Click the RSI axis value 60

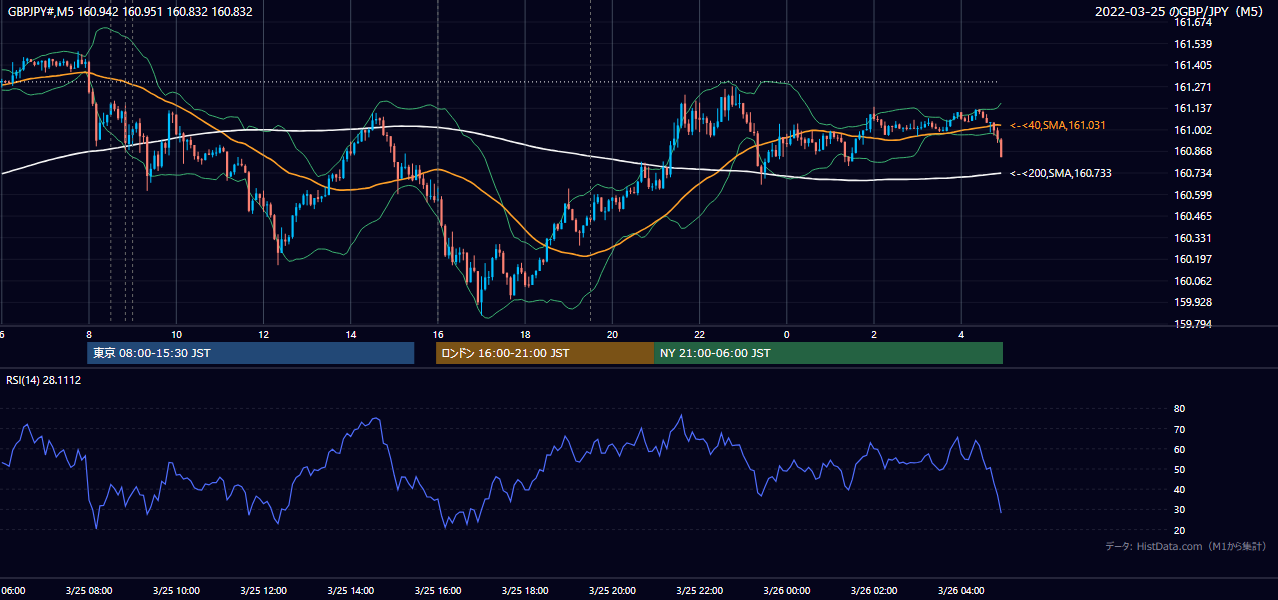pyautogui.click(x=1179, y=449)
